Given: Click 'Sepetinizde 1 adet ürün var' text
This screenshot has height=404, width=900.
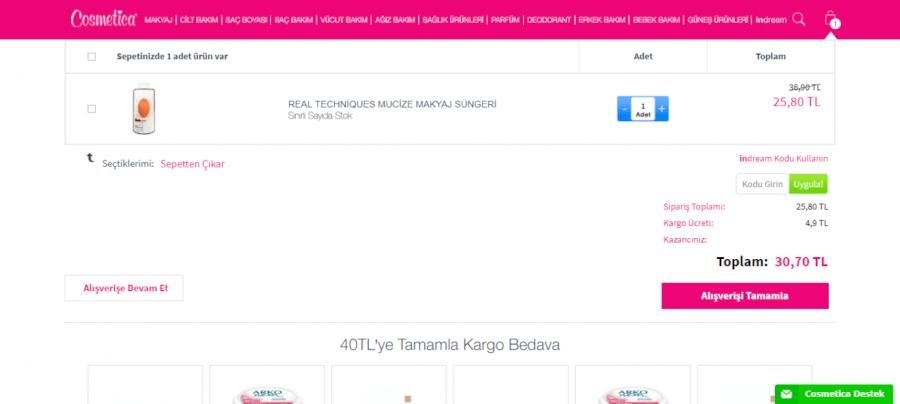Looking at the screenshot, I should [173, 57].
